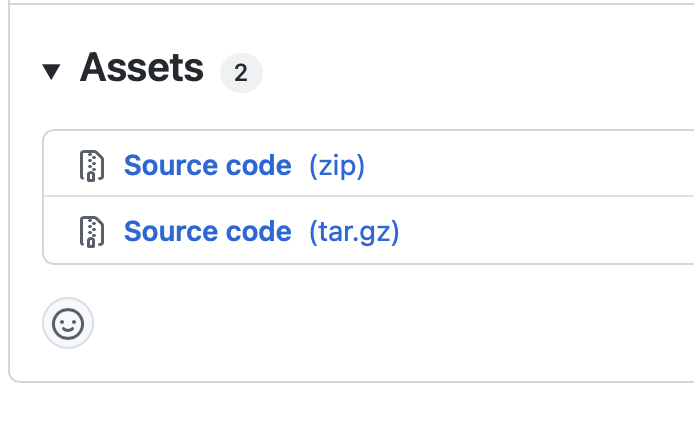694x430 pixels.
Task: Select the file icon beside Source code (zip)
Action: [x=92, y=165]
